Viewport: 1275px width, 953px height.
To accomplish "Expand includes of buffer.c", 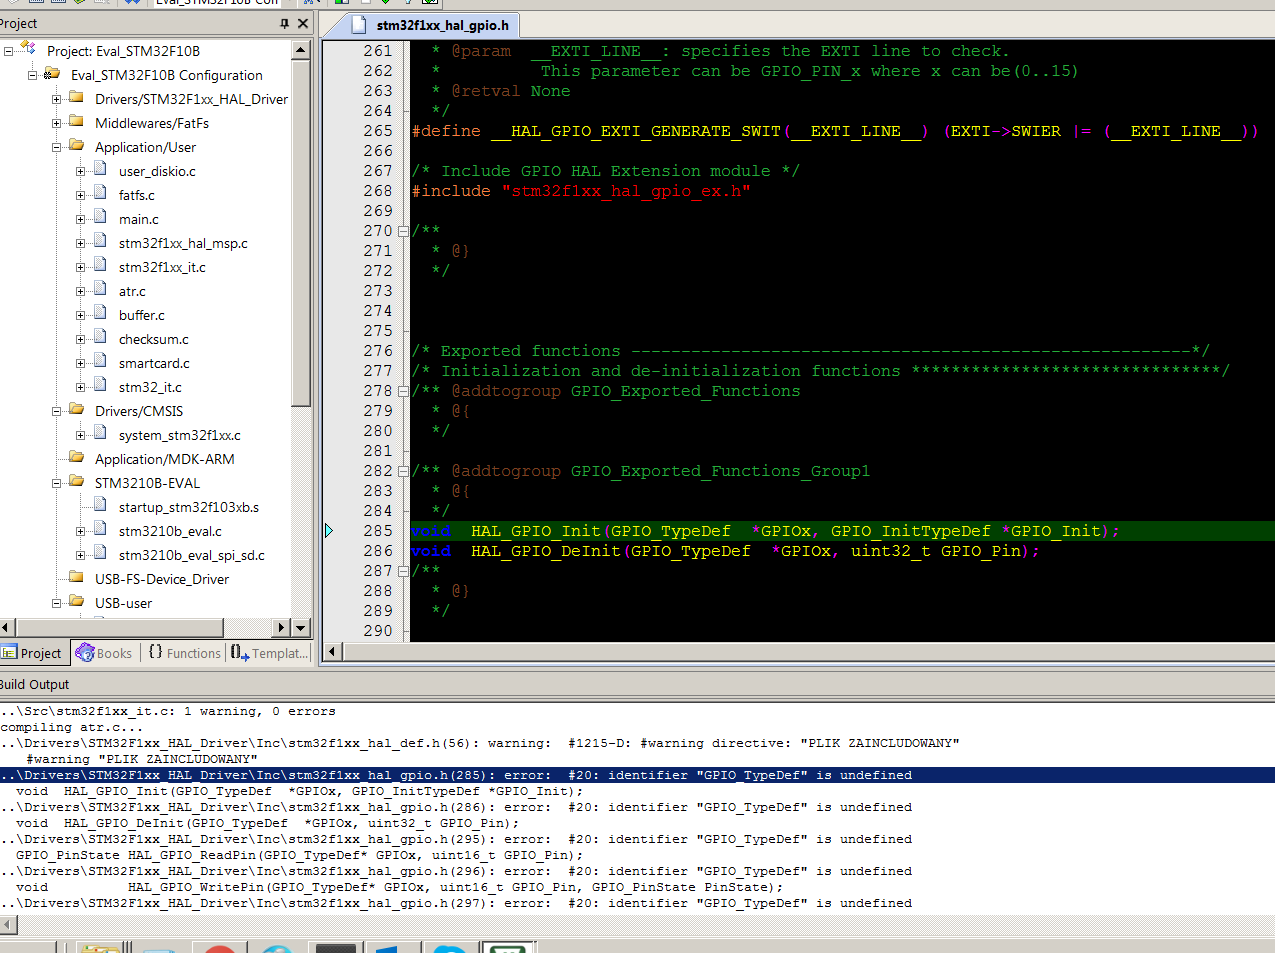I will click(x=80, y=315).
